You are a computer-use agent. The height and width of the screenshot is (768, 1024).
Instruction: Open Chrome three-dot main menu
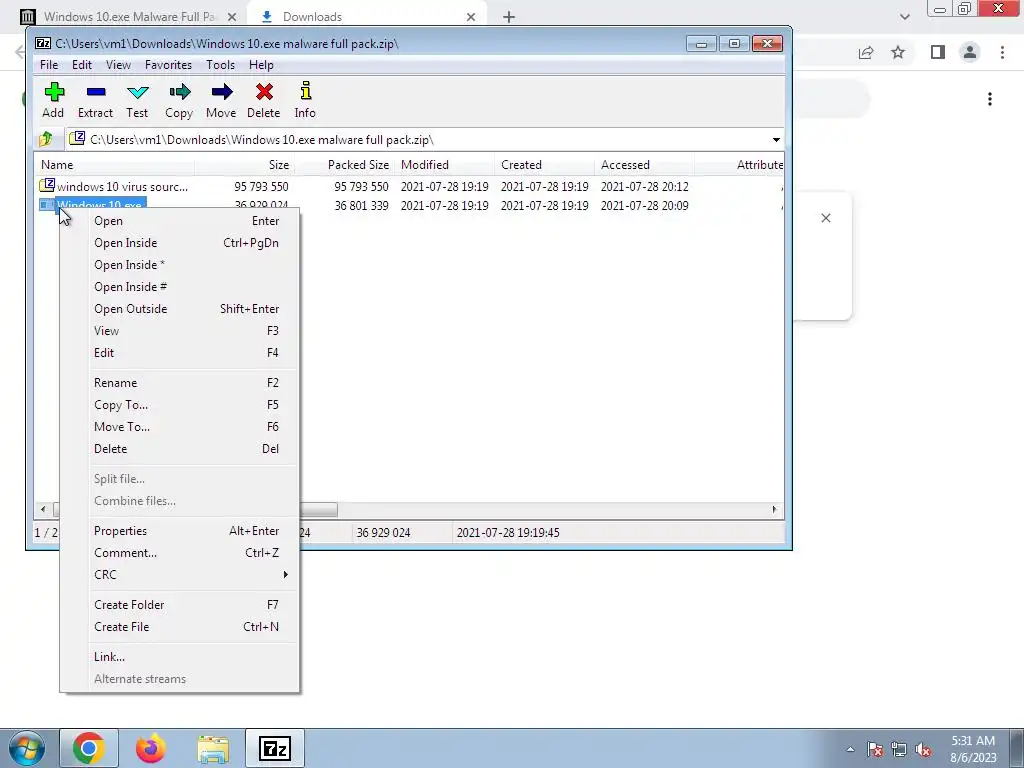click(x=1002, y=52)
